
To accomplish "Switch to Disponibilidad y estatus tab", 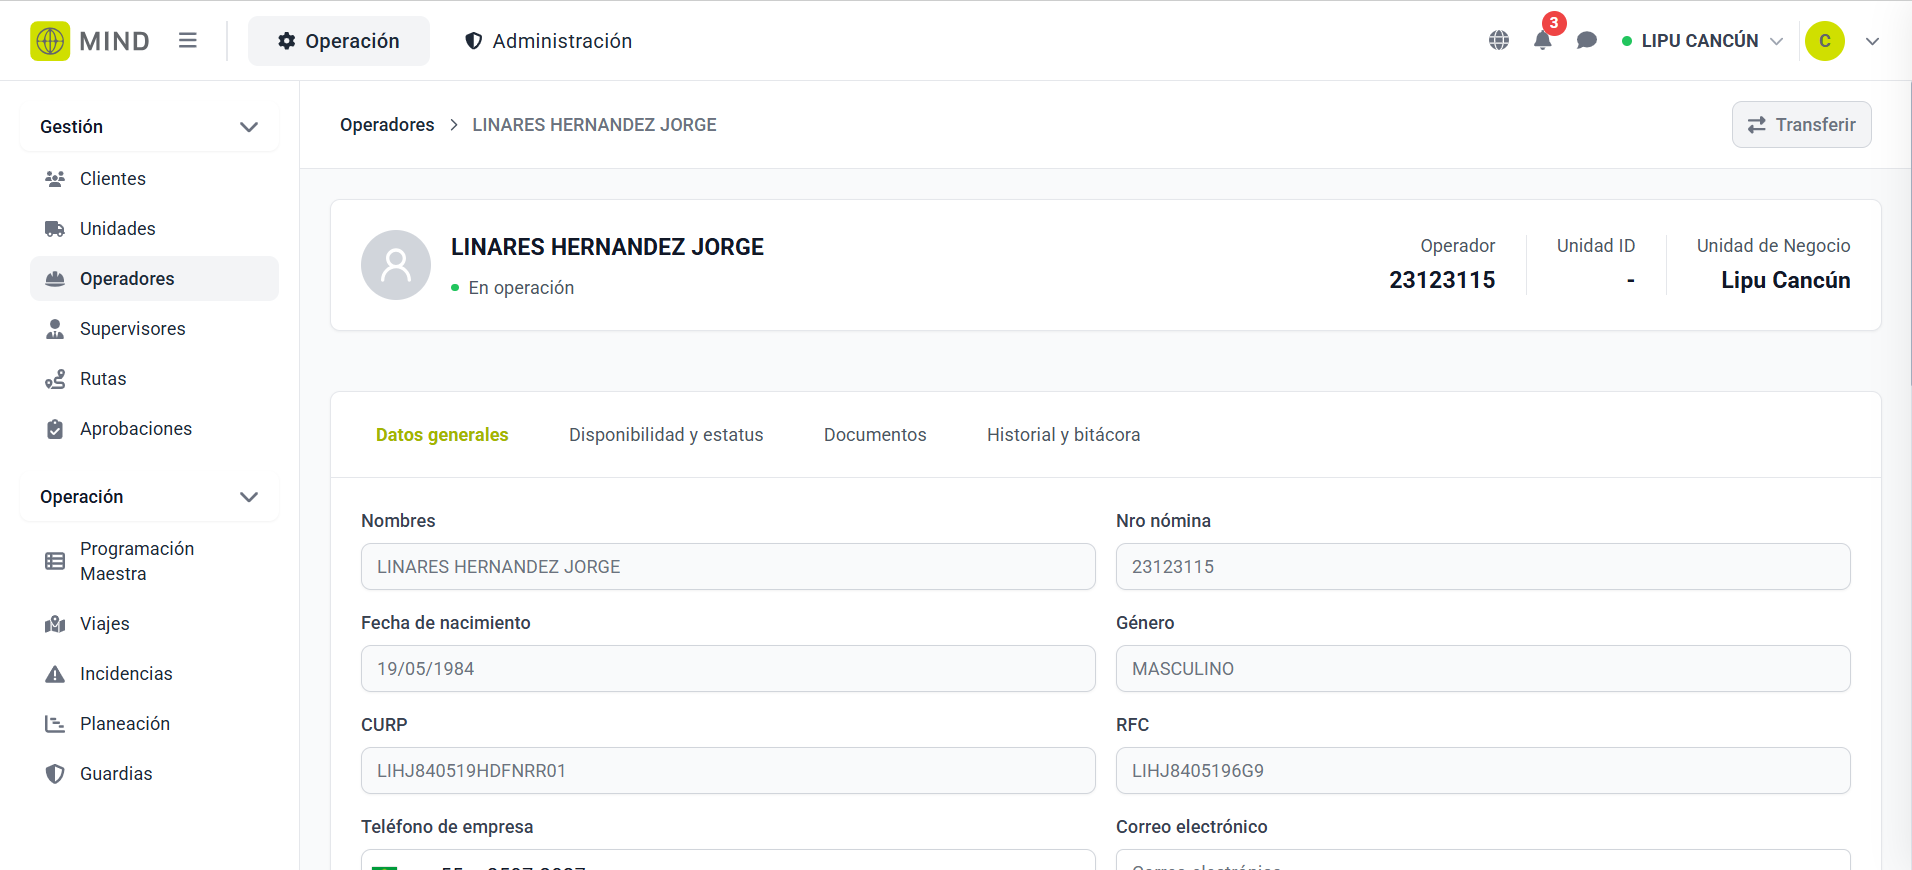I will (x=666, y=435).
